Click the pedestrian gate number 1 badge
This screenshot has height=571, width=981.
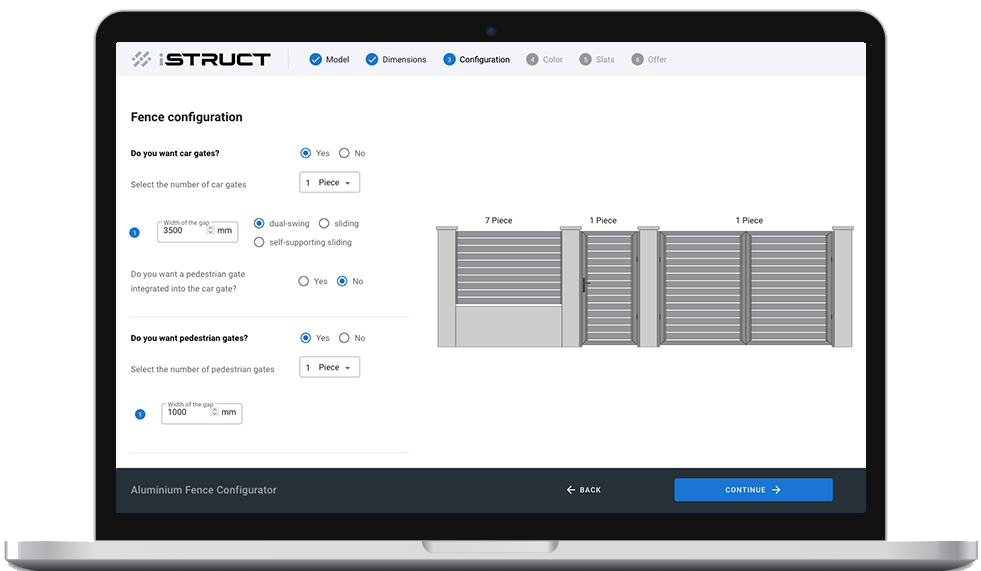[140, 414]
